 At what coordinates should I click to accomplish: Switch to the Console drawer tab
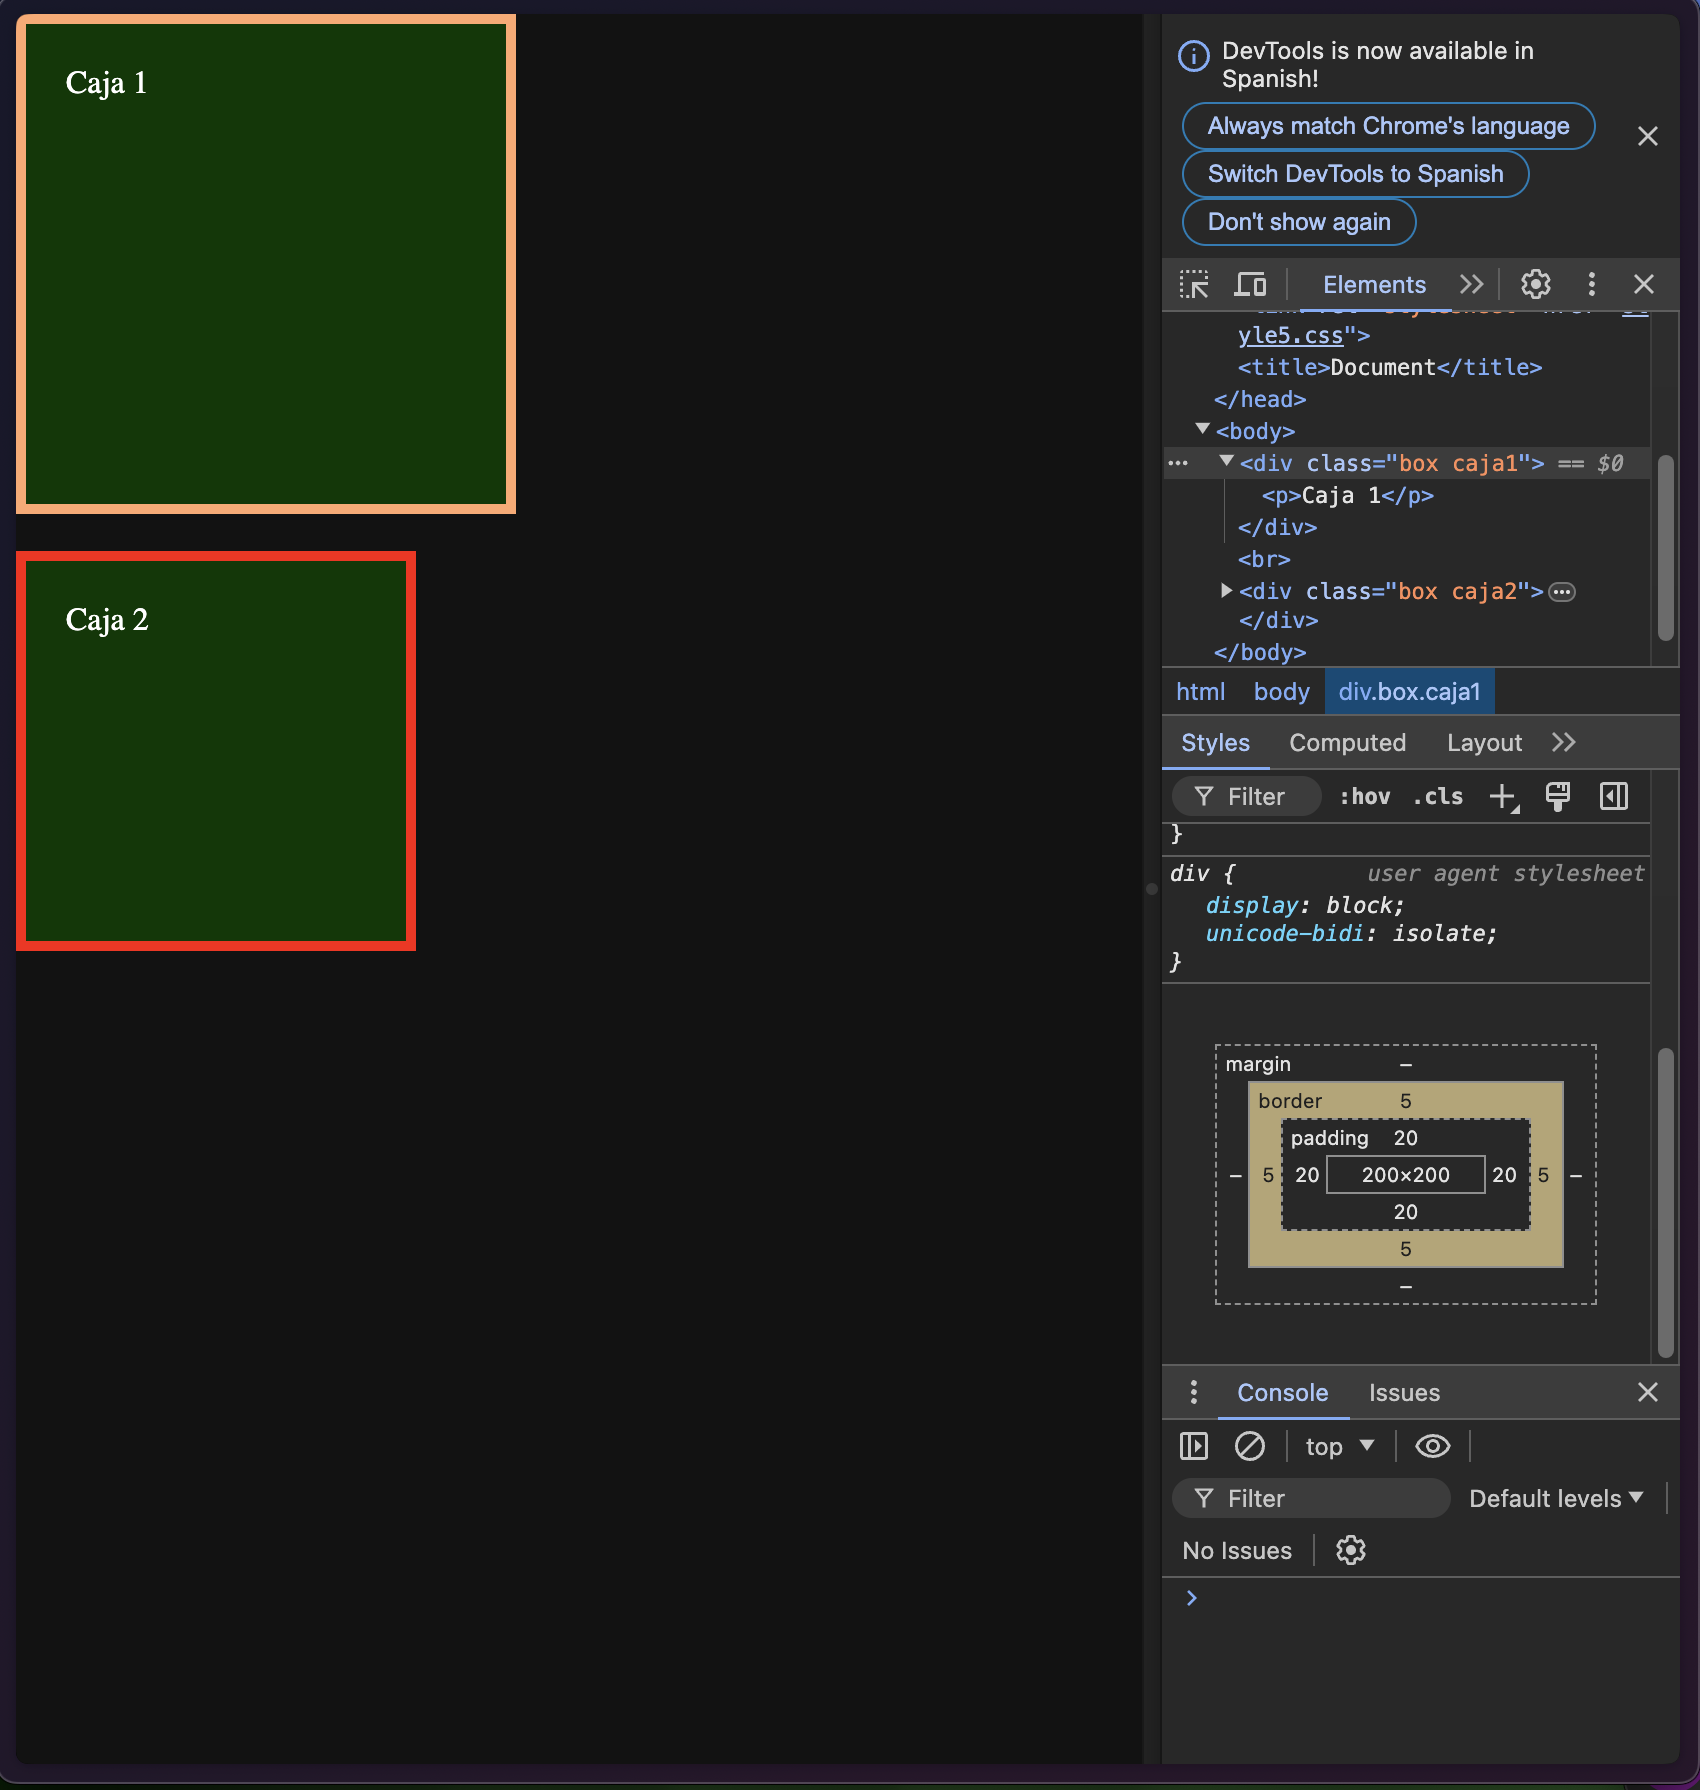[1282, 1393]
